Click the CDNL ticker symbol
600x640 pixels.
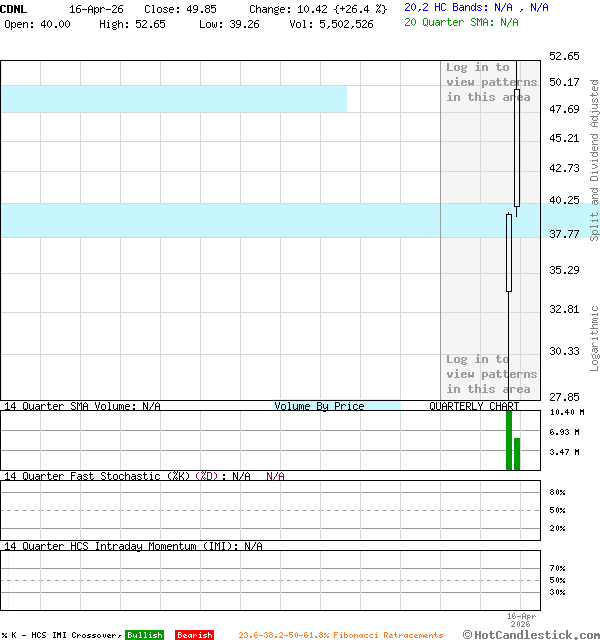click(14, 8)
